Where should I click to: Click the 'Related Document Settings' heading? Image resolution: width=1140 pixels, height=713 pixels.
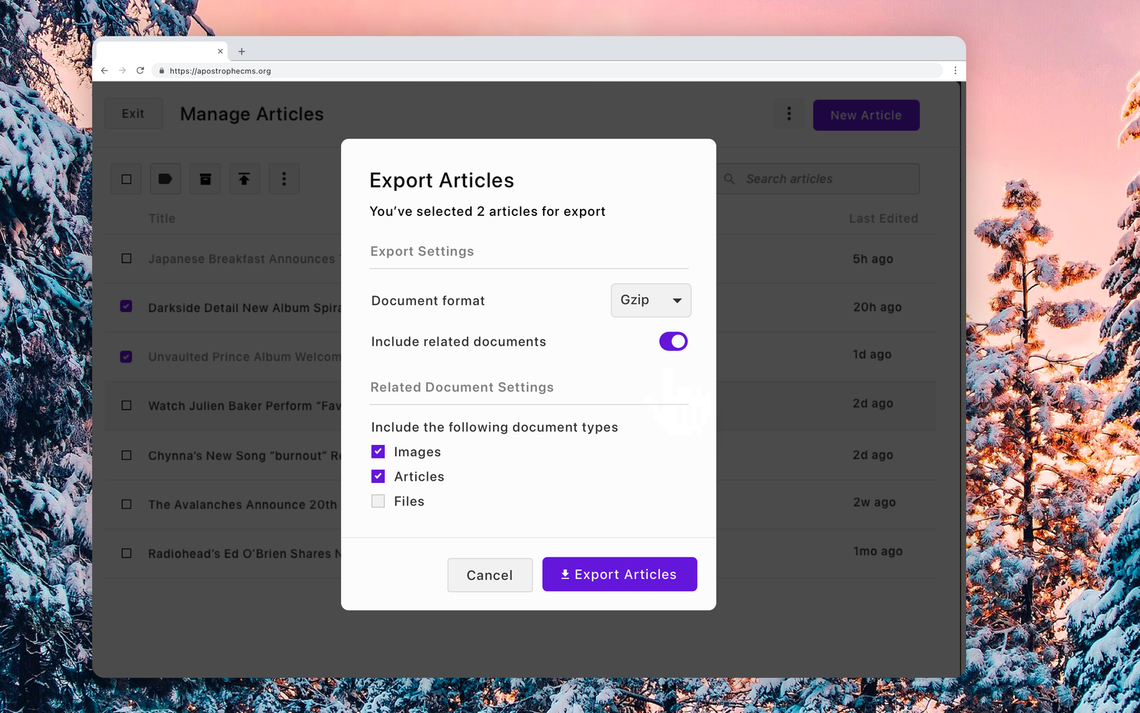click(x=462, y=387)
